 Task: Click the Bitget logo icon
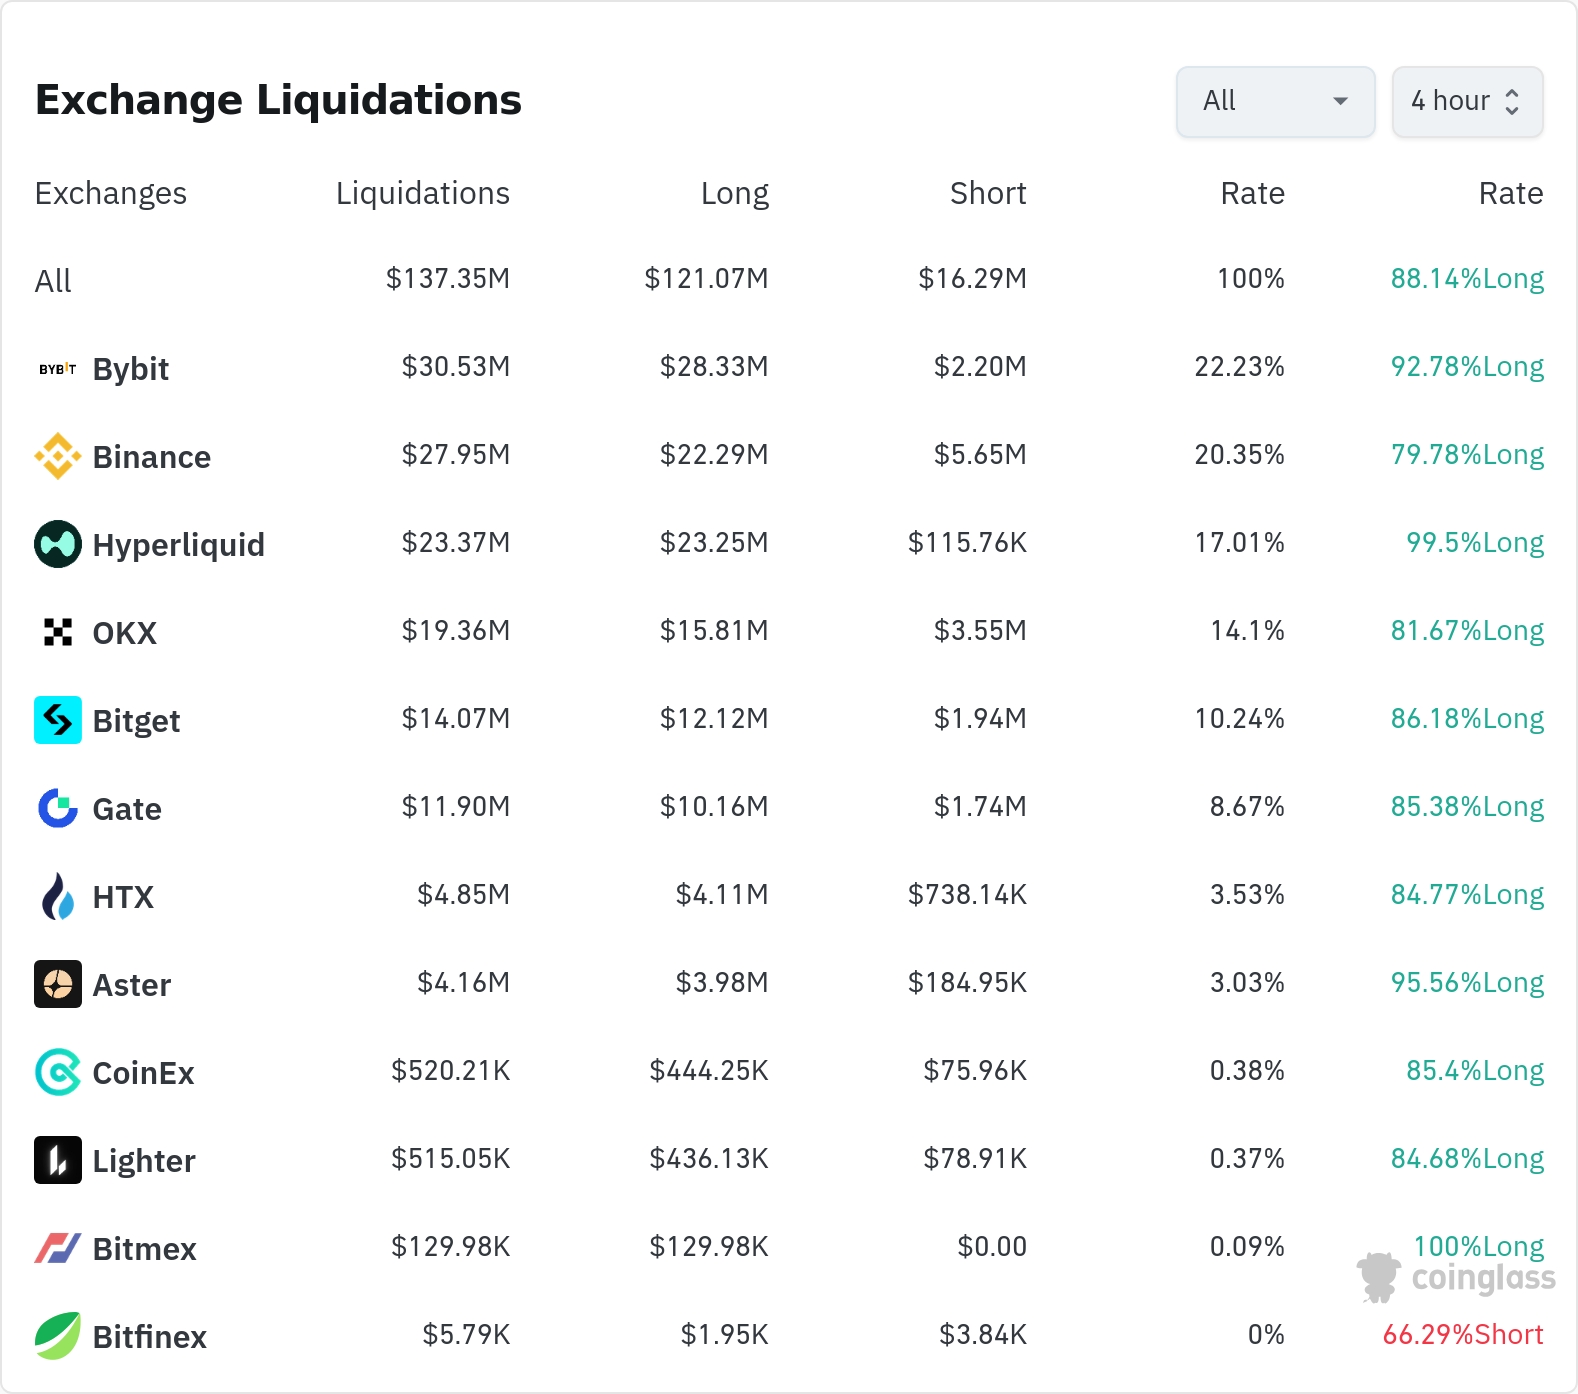58,720
